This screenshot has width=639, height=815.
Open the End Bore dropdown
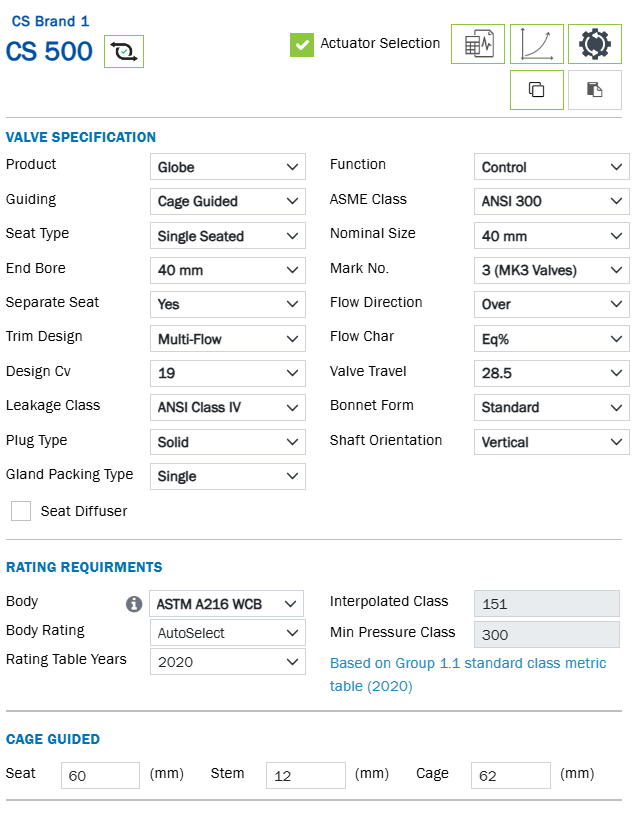tap(228, 270)
